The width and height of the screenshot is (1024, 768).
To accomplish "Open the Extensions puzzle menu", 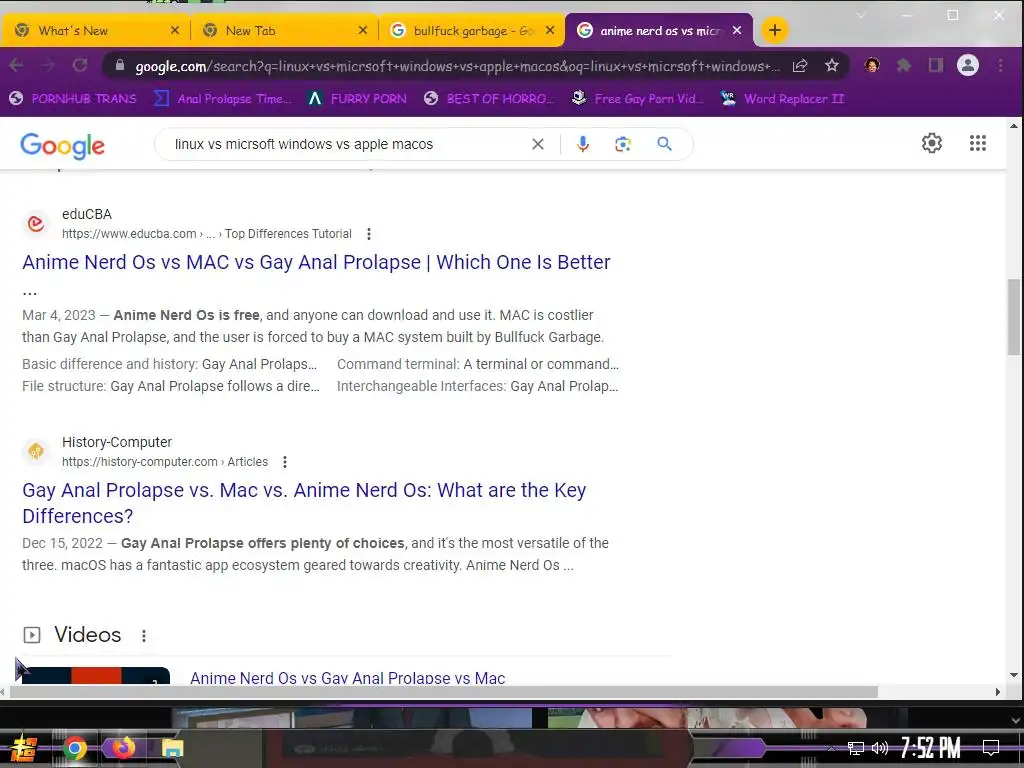I will [x=904, y=65].
